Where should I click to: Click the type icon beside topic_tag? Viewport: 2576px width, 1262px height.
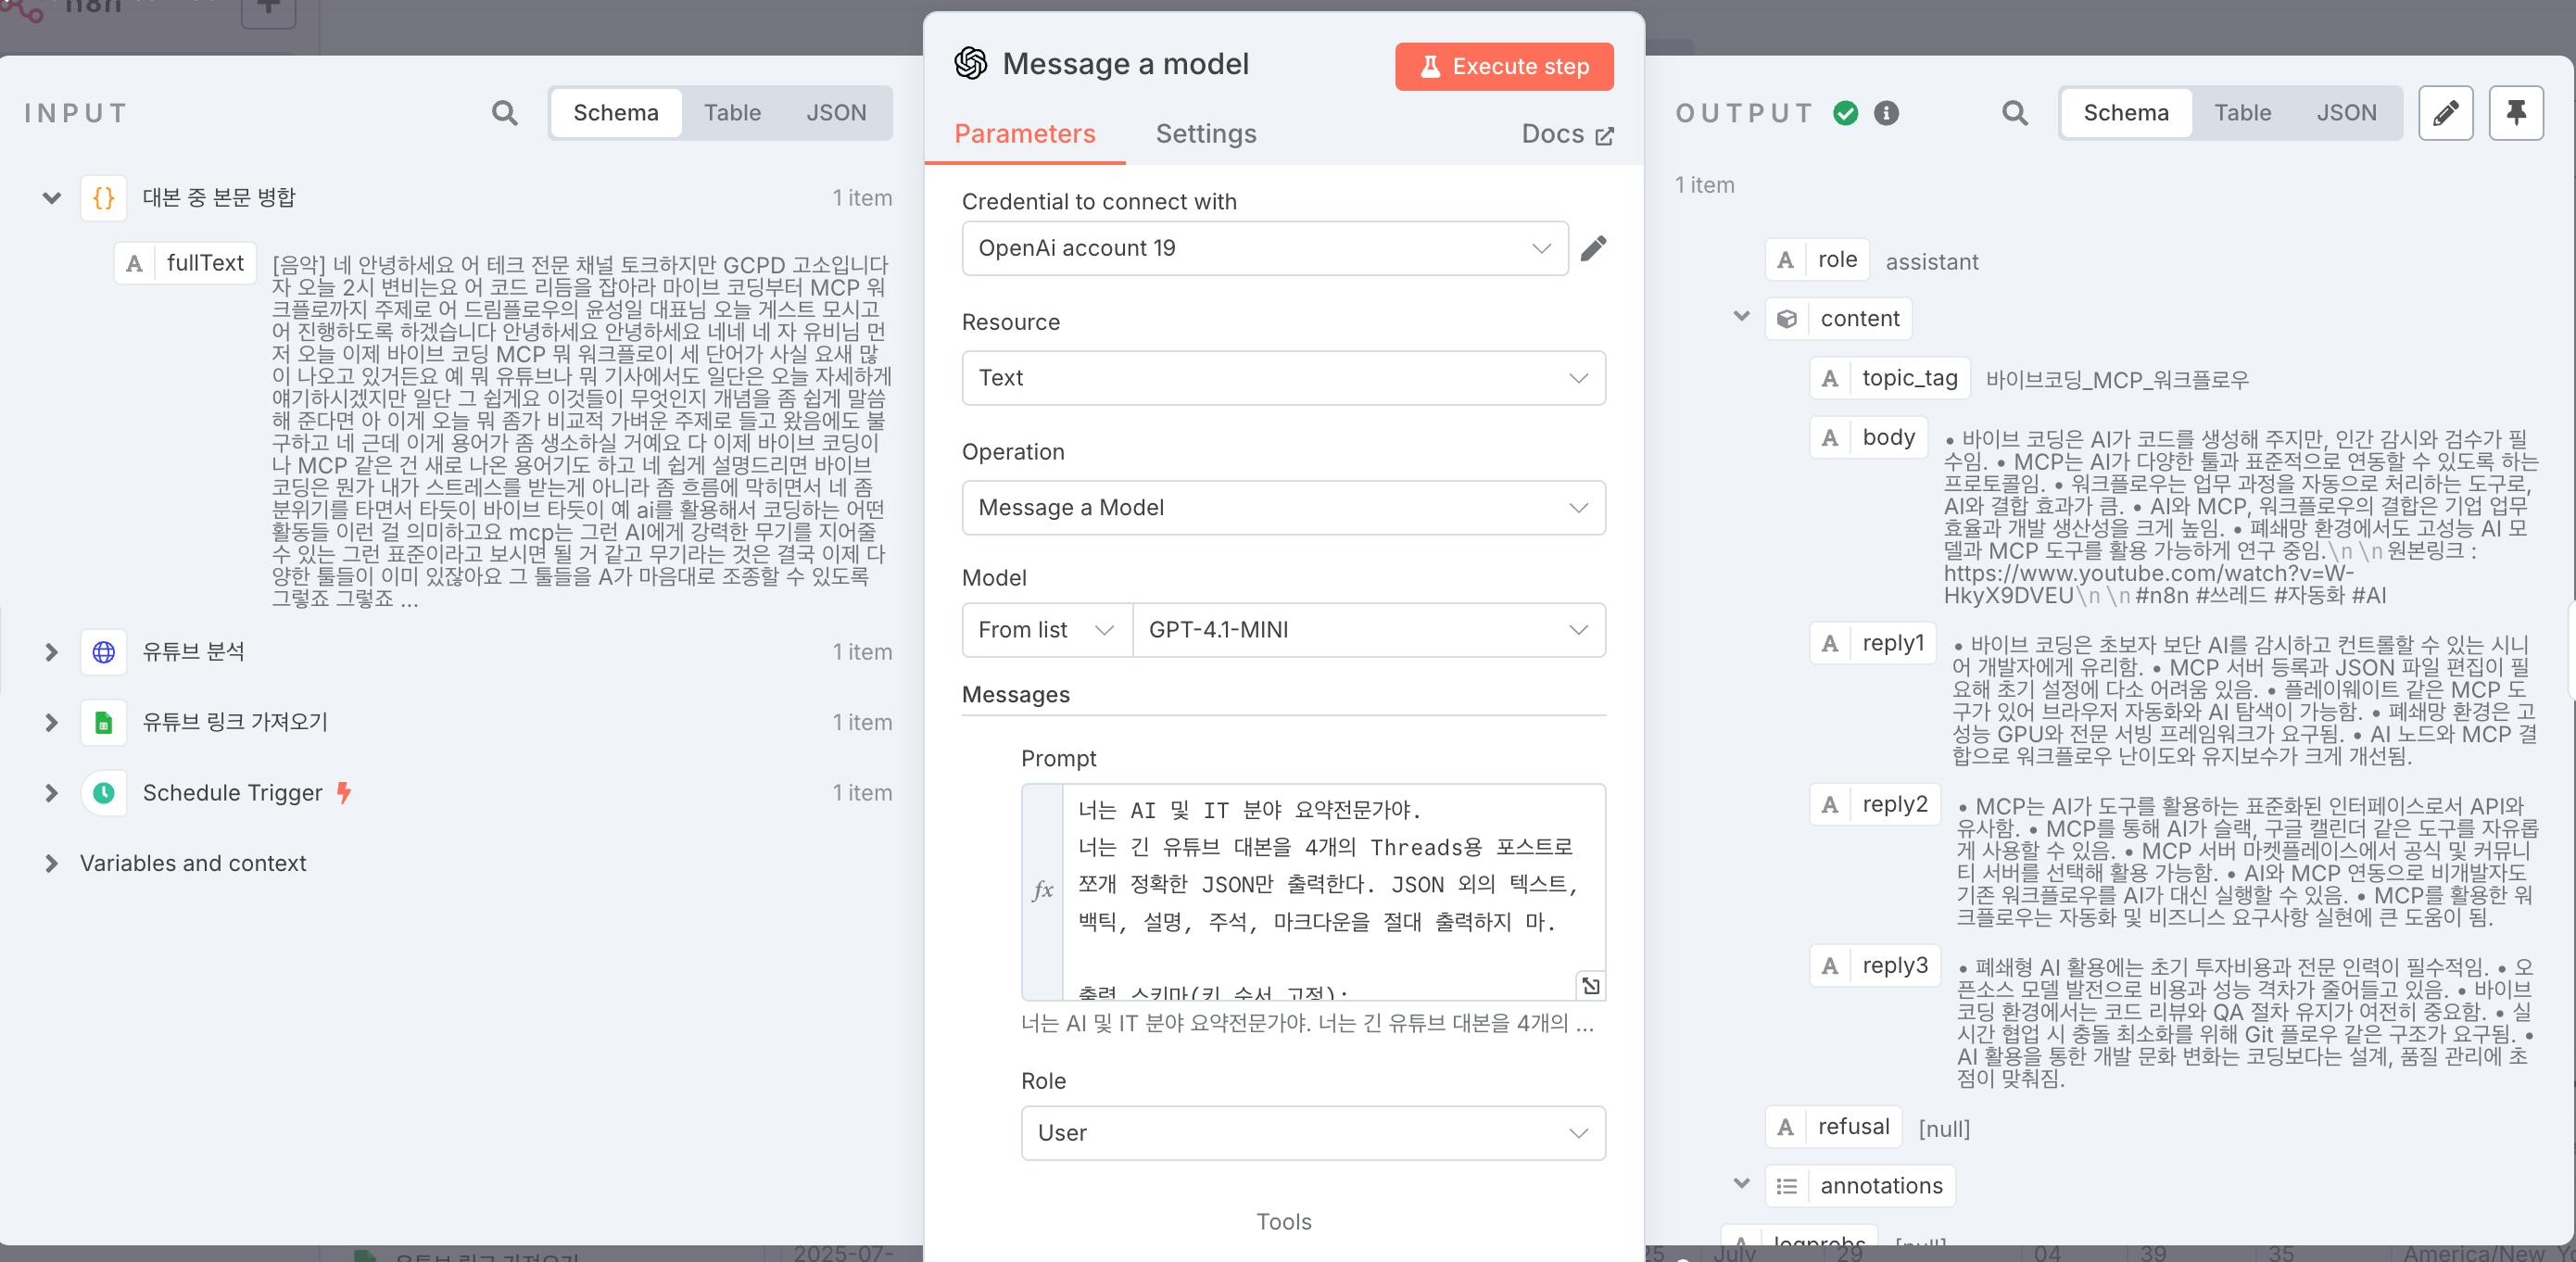tap(1829, 378)
